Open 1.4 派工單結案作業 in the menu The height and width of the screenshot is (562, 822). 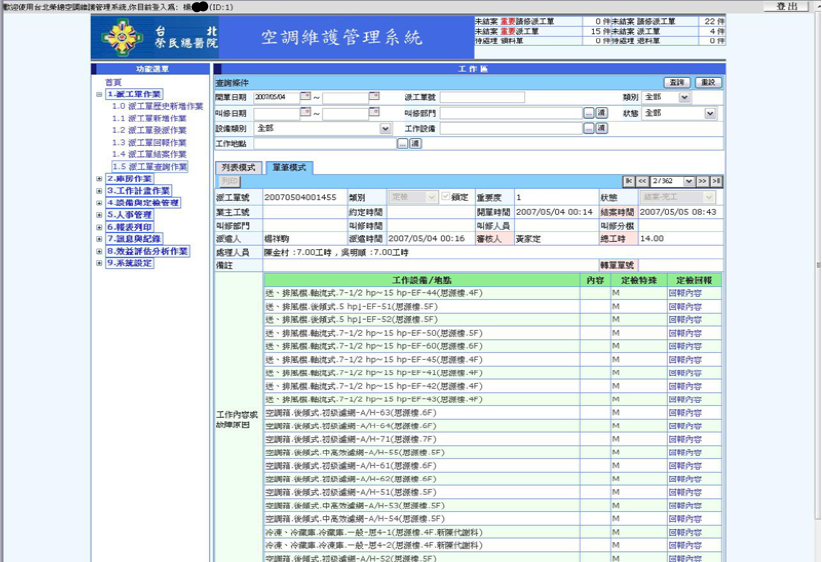[x=149, y=154]
